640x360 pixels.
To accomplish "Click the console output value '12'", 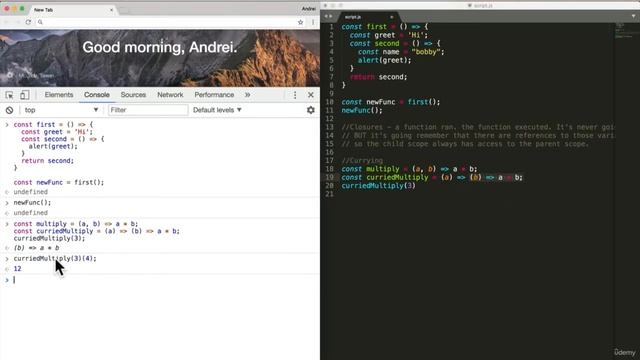I will coord(17,269).
